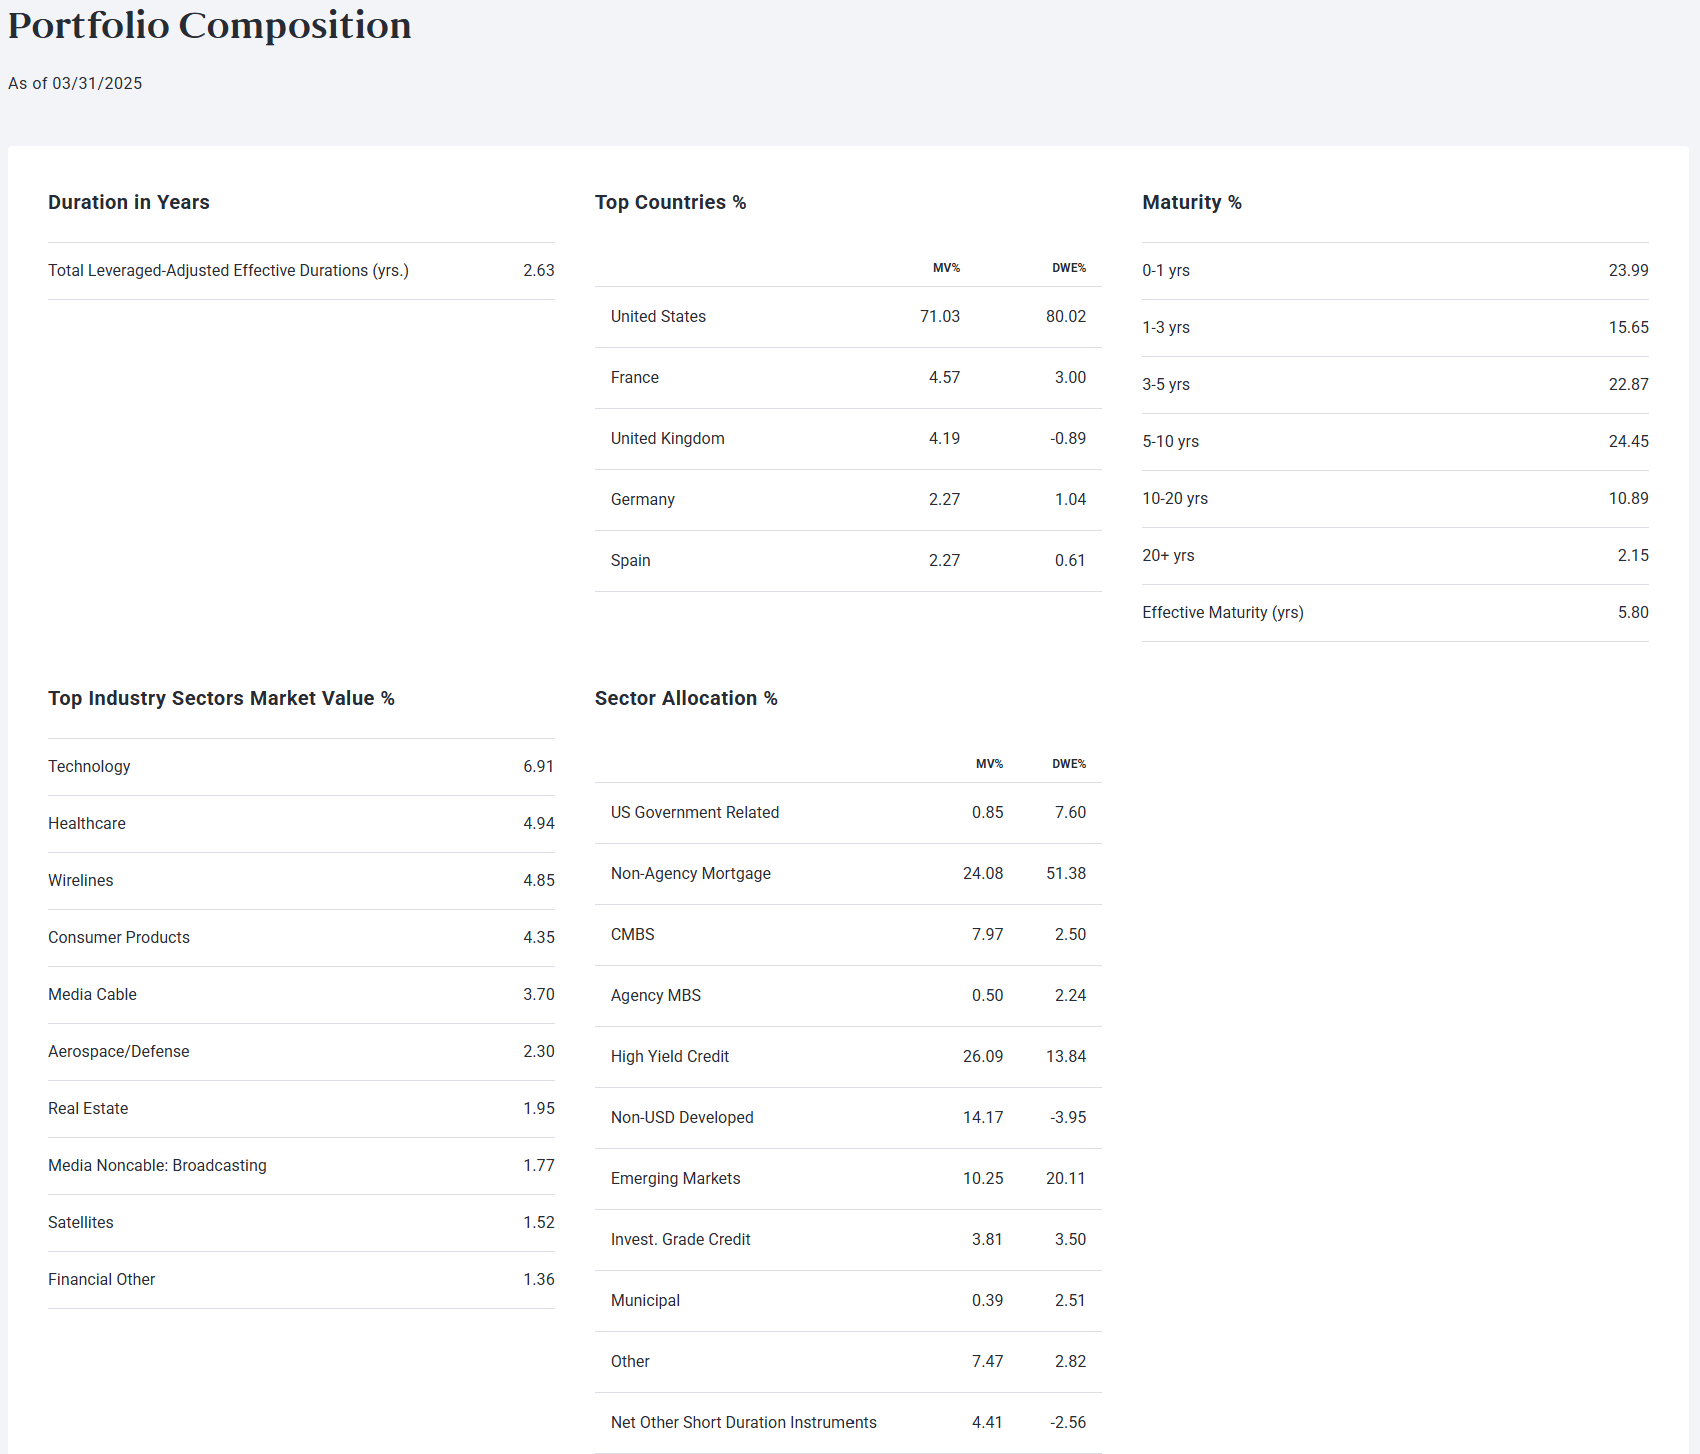This screenshot has width=1700, height=1454.
Task: Click the United Kingdom row label
Action: click(x=667, y=439)
